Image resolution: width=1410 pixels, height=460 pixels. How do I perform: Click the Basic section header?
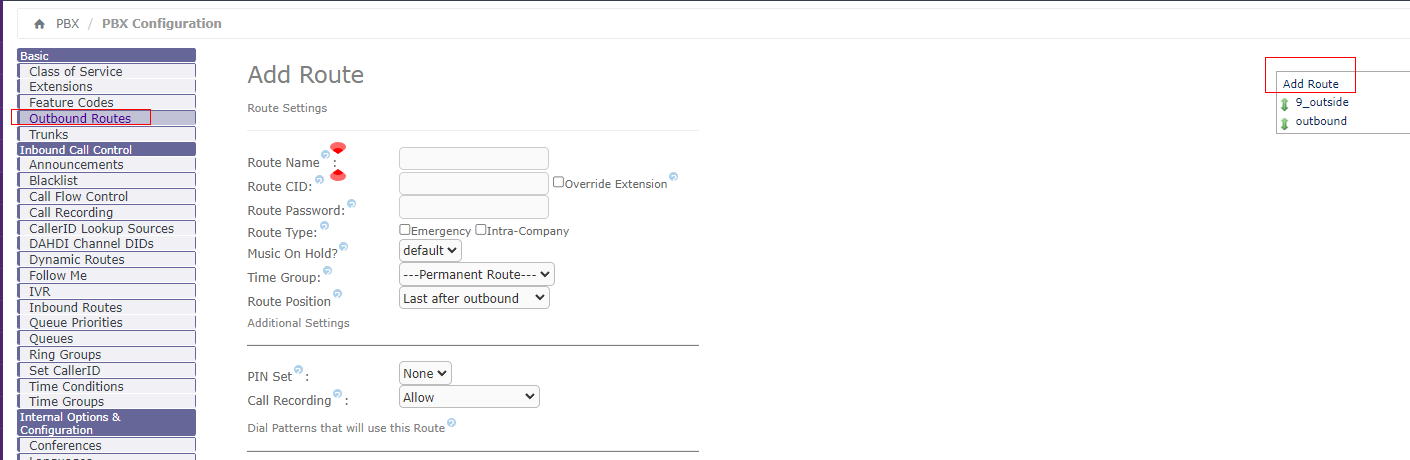[107, 56]
